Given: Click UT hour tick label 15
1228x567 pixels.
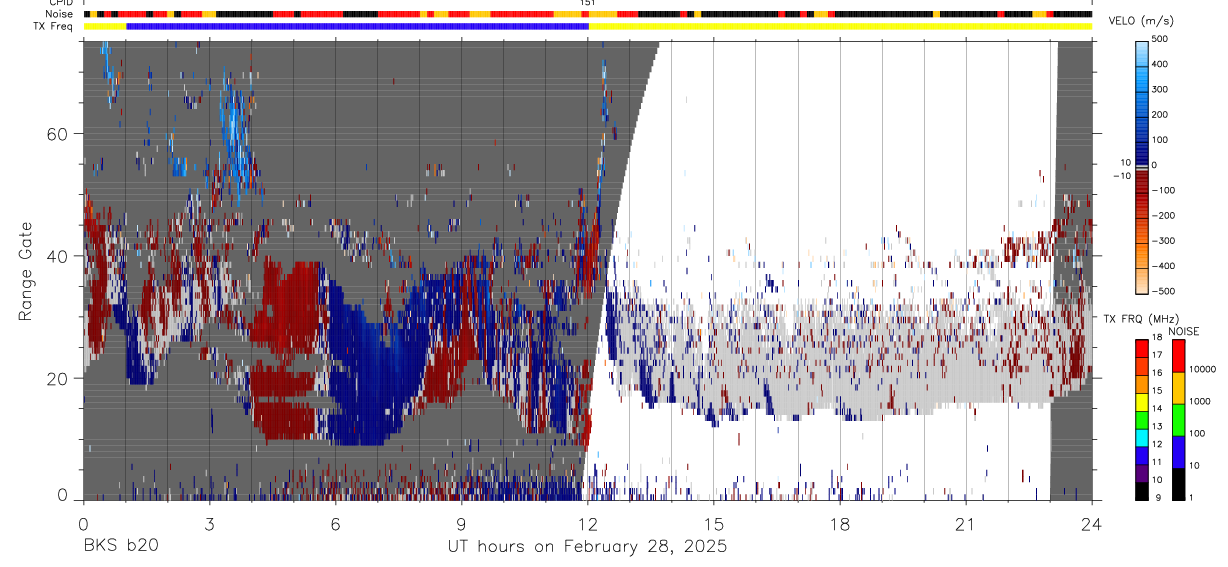Looking at the screenshot, I should [x=714, y=523].
